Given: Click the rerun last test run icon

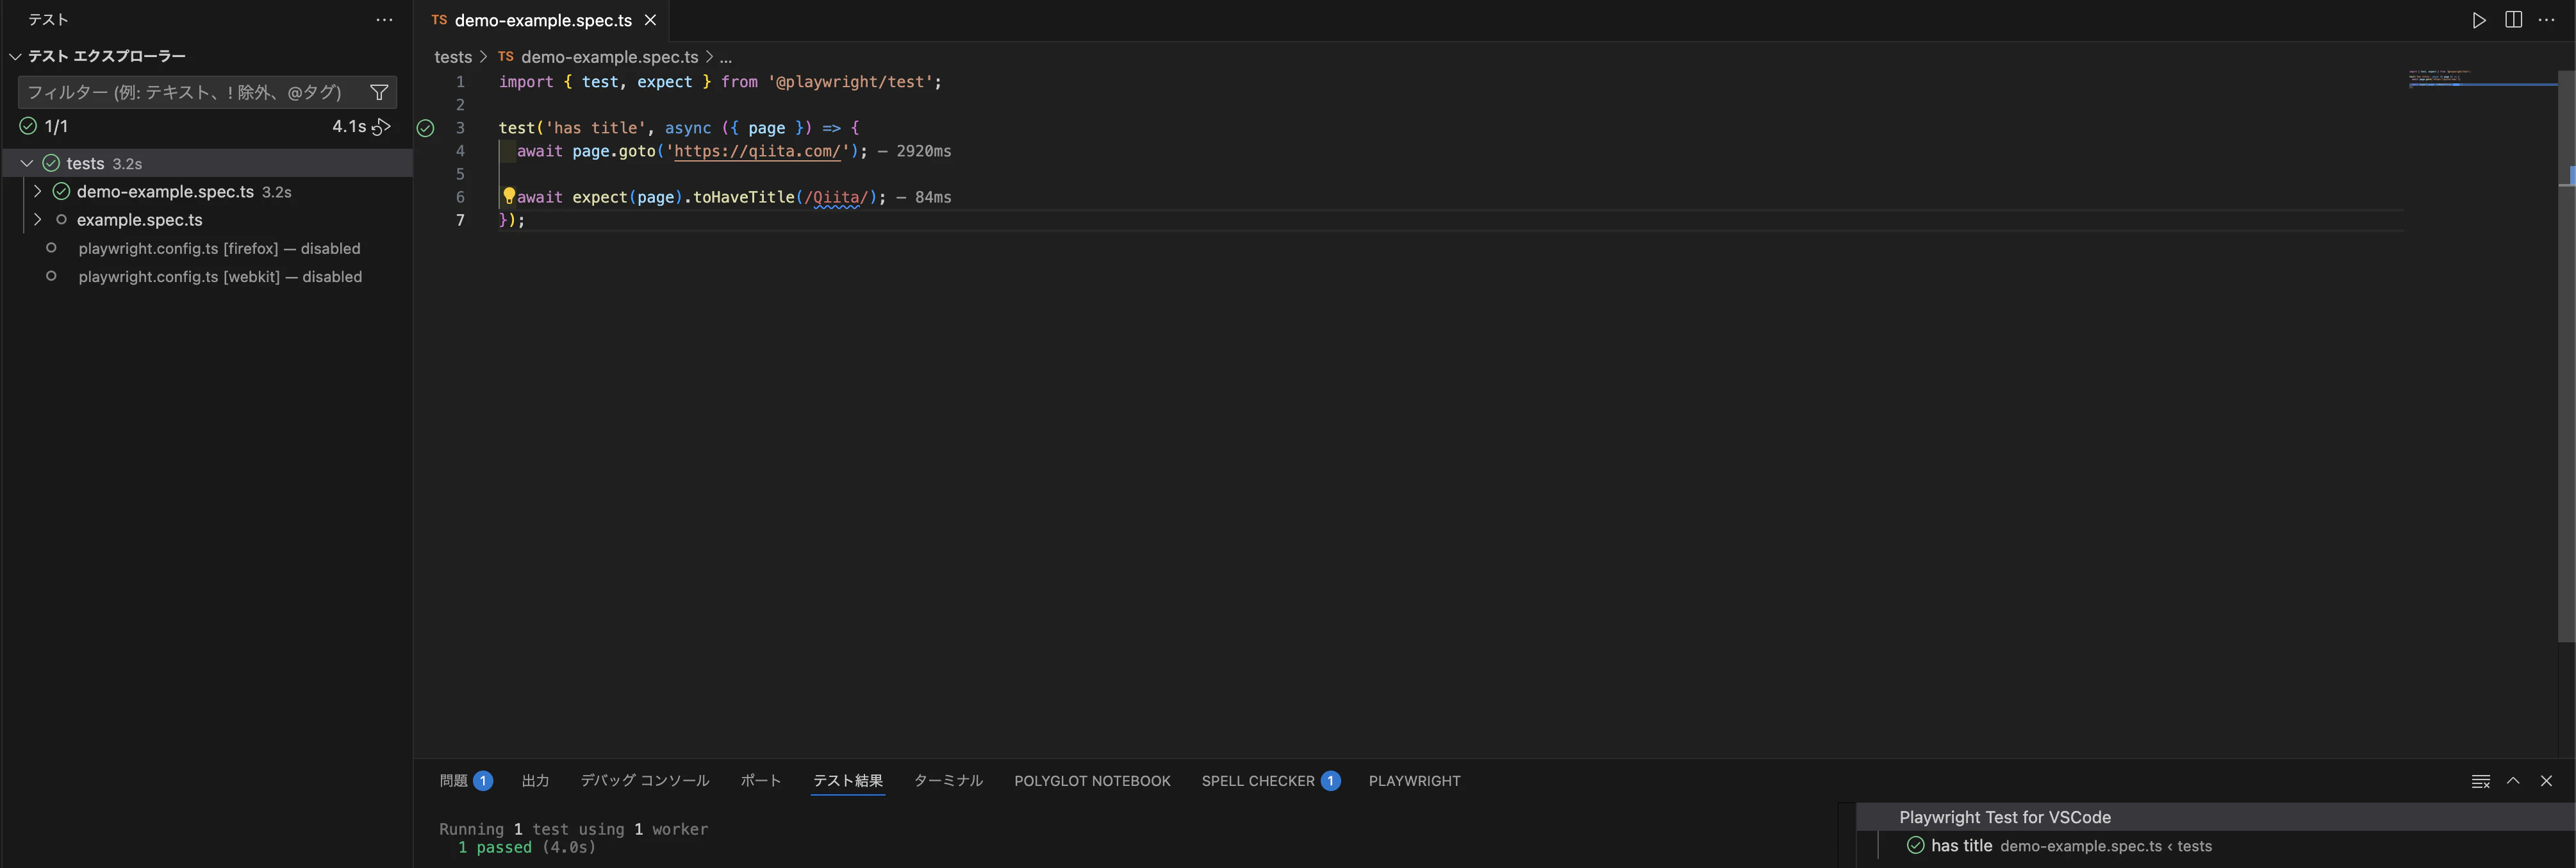Looking at the screenshot, I should (382, 127).
